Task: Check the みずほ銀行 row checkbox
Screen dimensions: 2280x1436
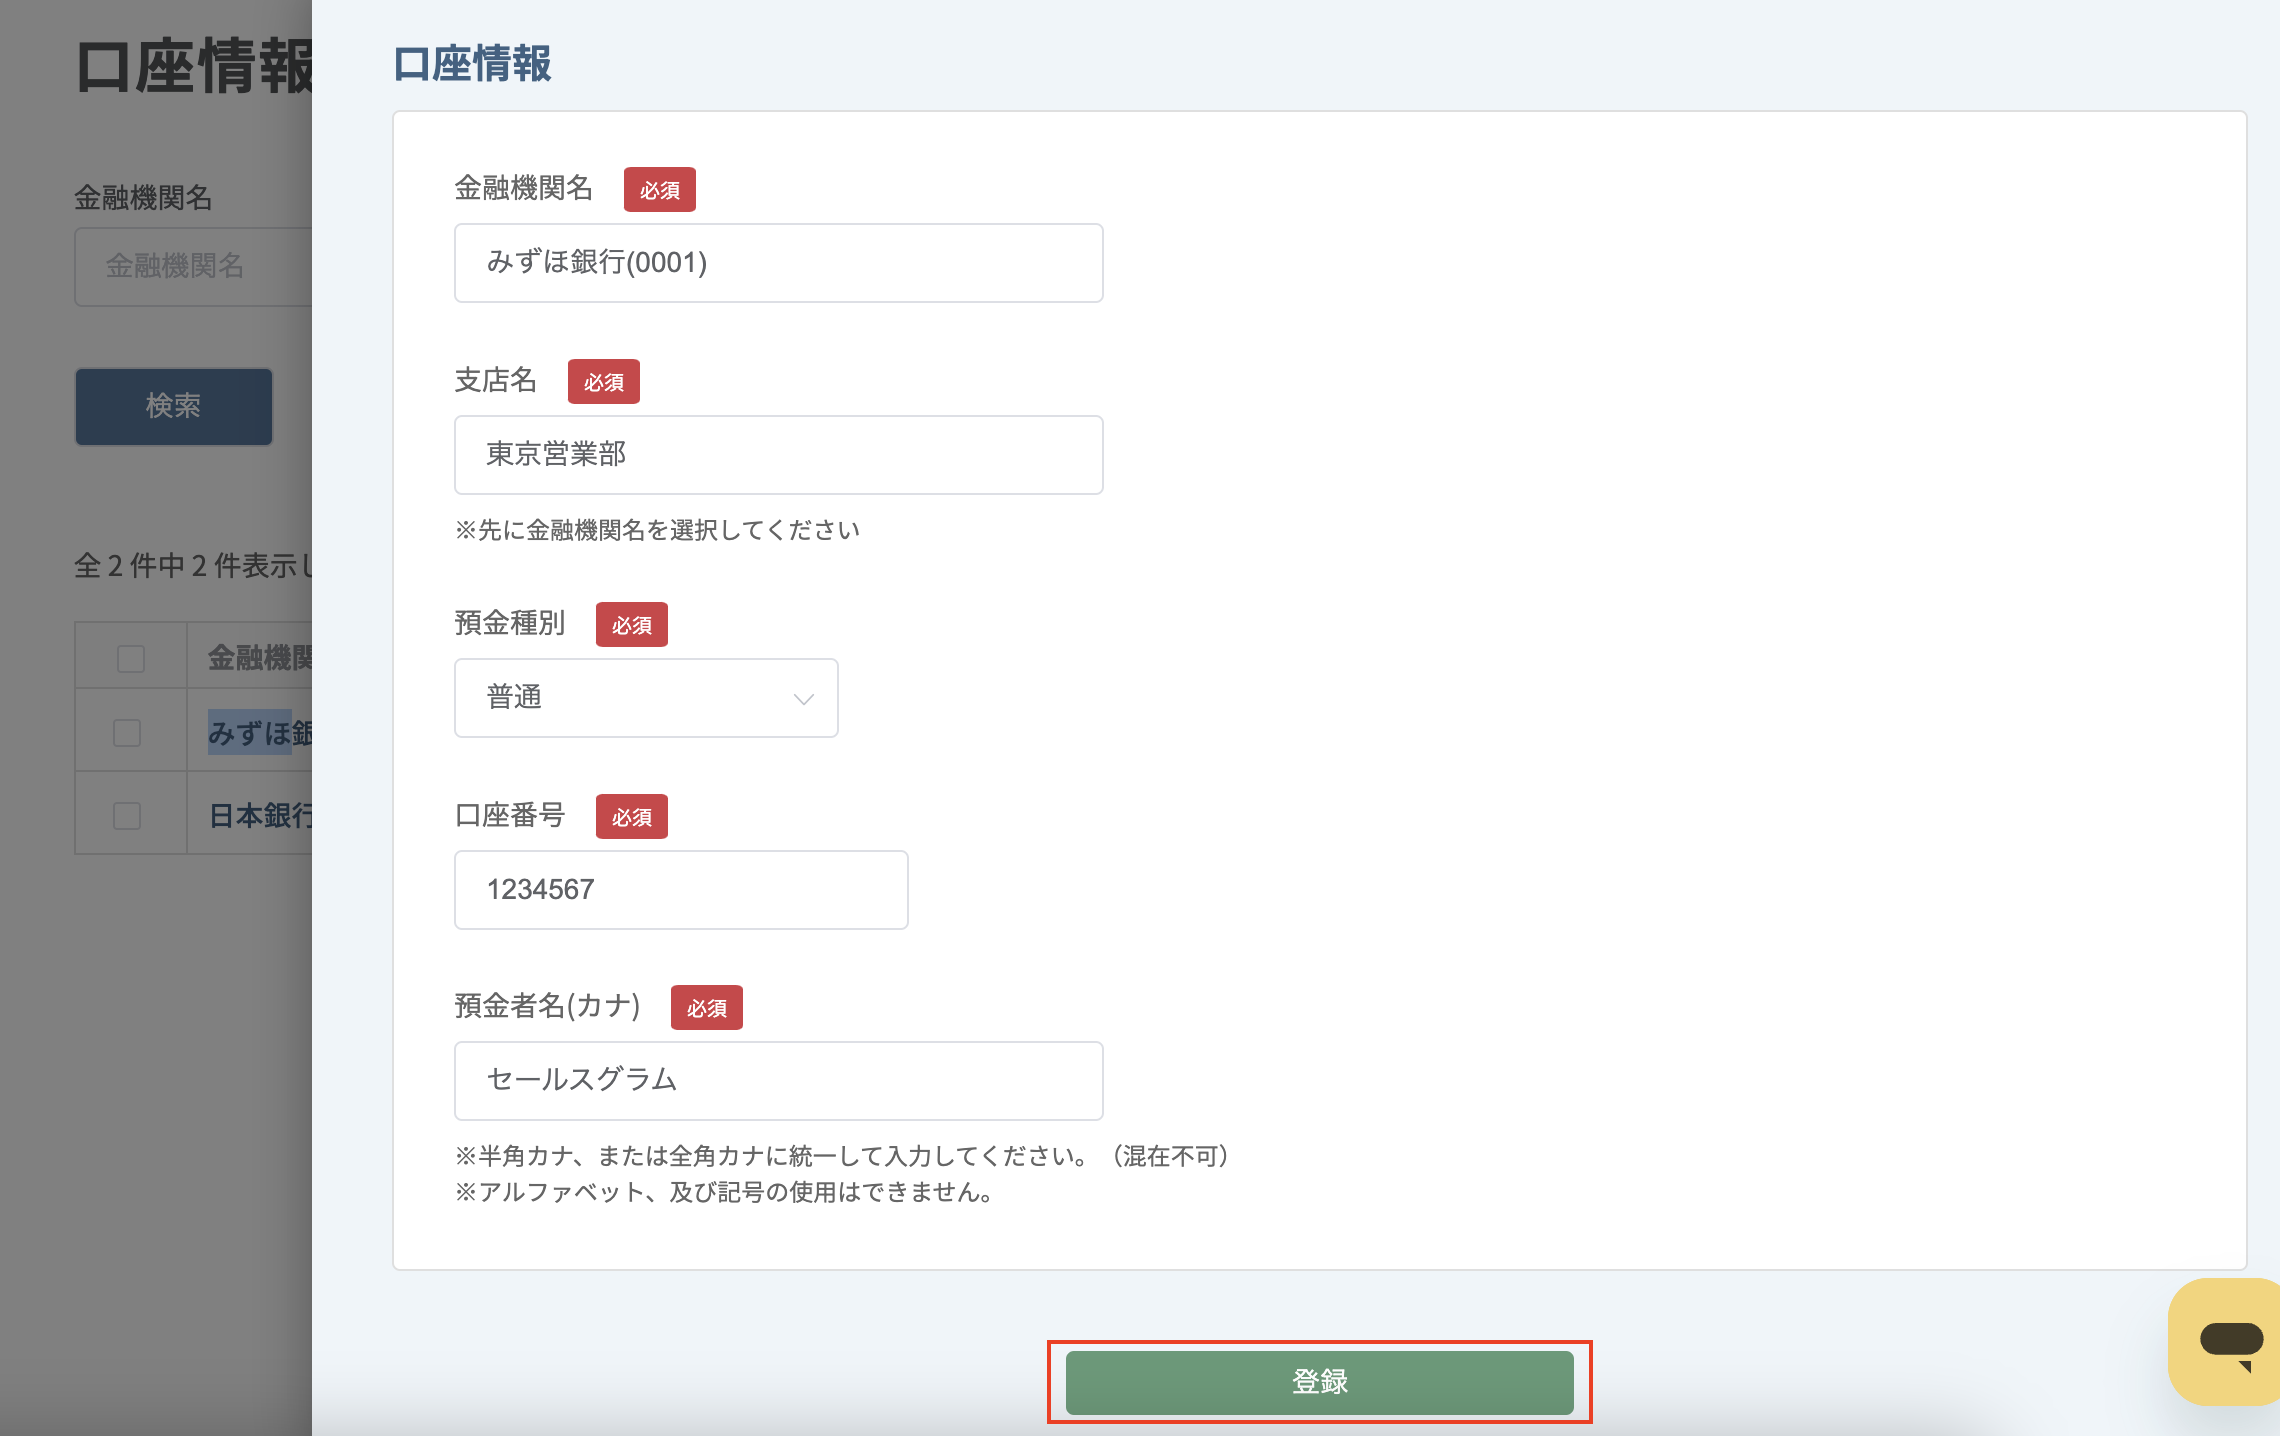Action: (127, 733)
